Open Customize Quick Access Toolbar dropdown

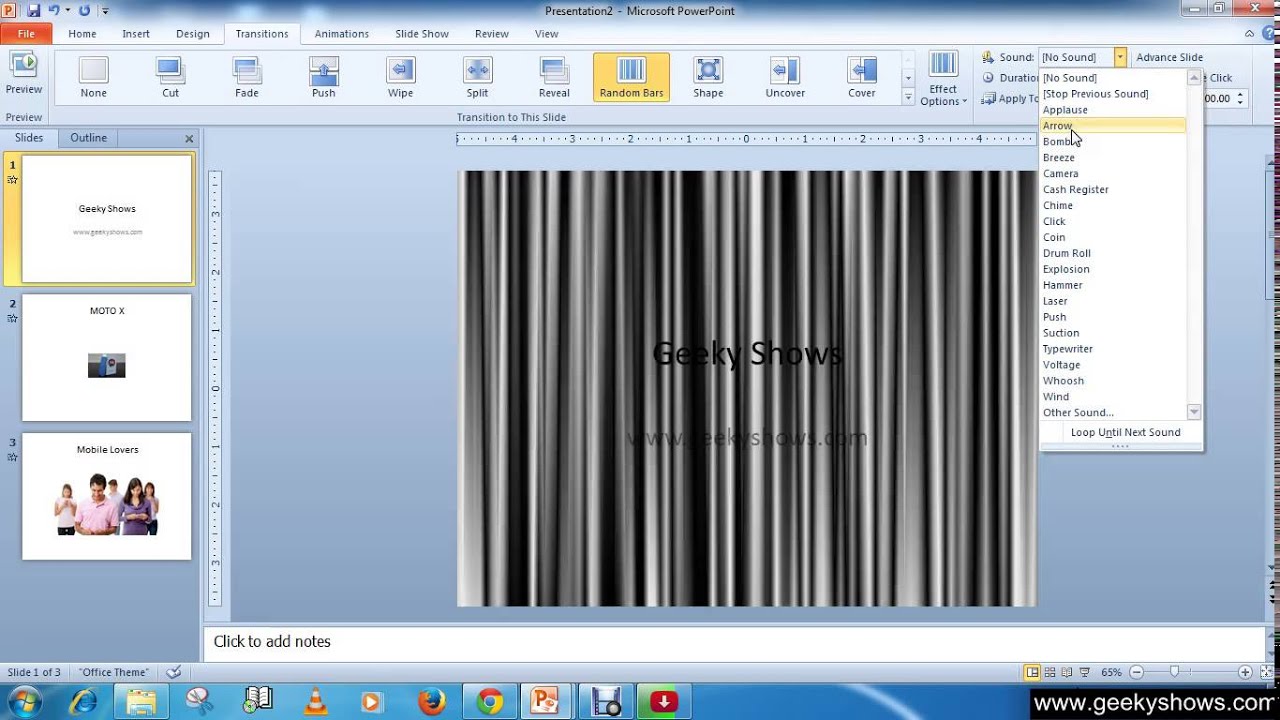[105, 11]
